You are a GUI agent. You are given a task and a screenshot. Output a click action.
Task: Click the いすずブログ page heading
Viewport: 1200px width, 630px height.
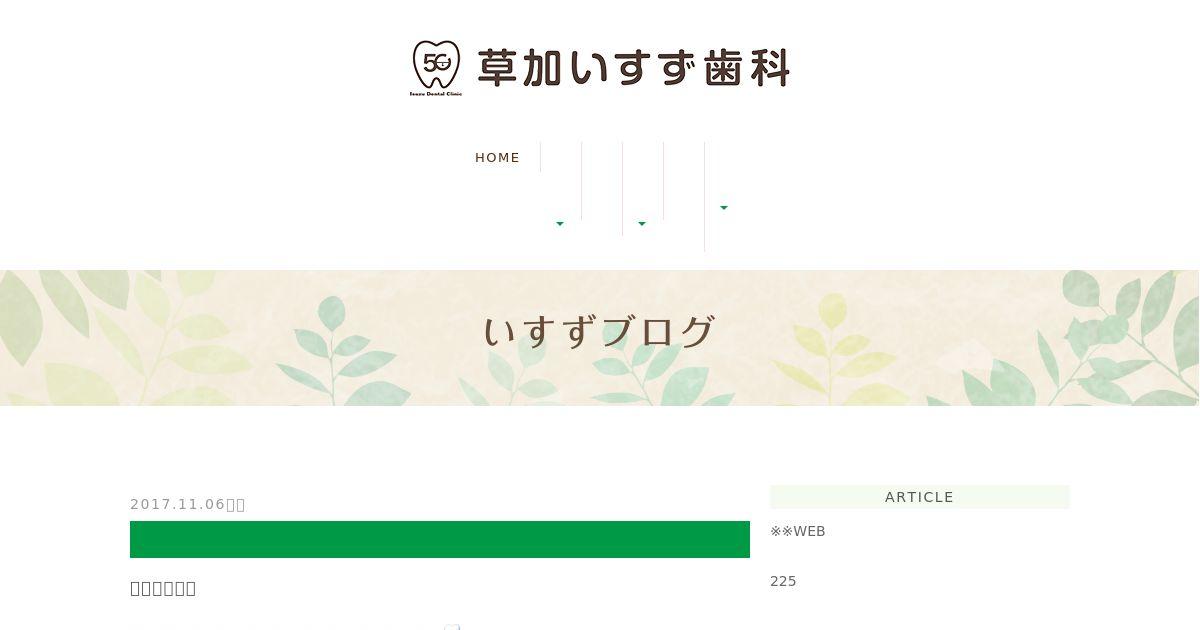click(x=600, y=332)
